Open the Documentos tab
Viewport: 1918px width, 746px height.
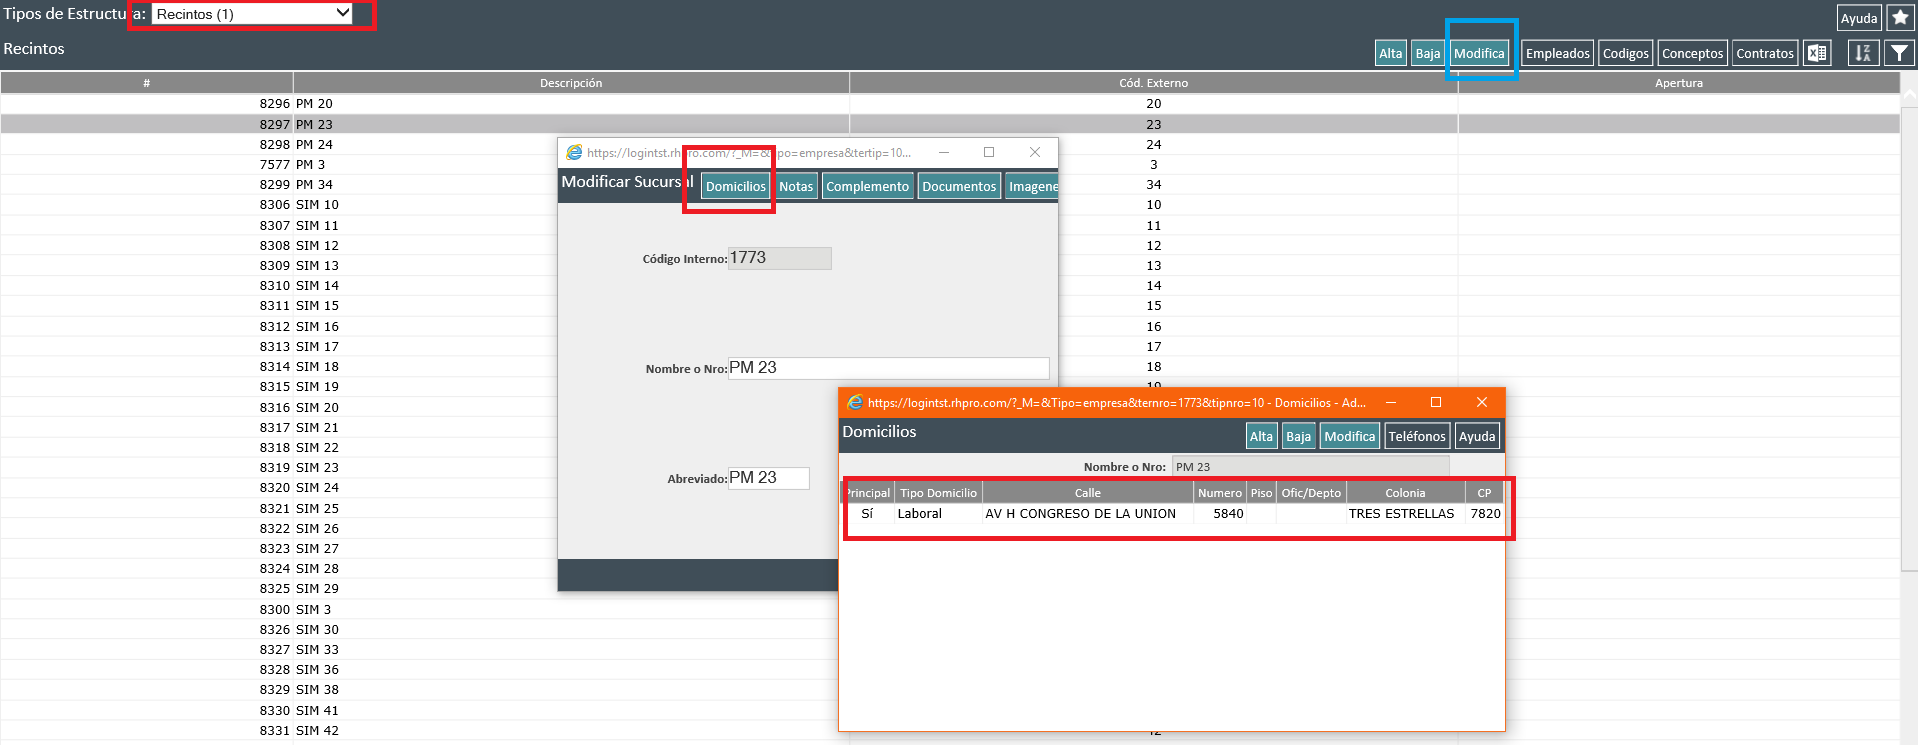coord(959,186)
